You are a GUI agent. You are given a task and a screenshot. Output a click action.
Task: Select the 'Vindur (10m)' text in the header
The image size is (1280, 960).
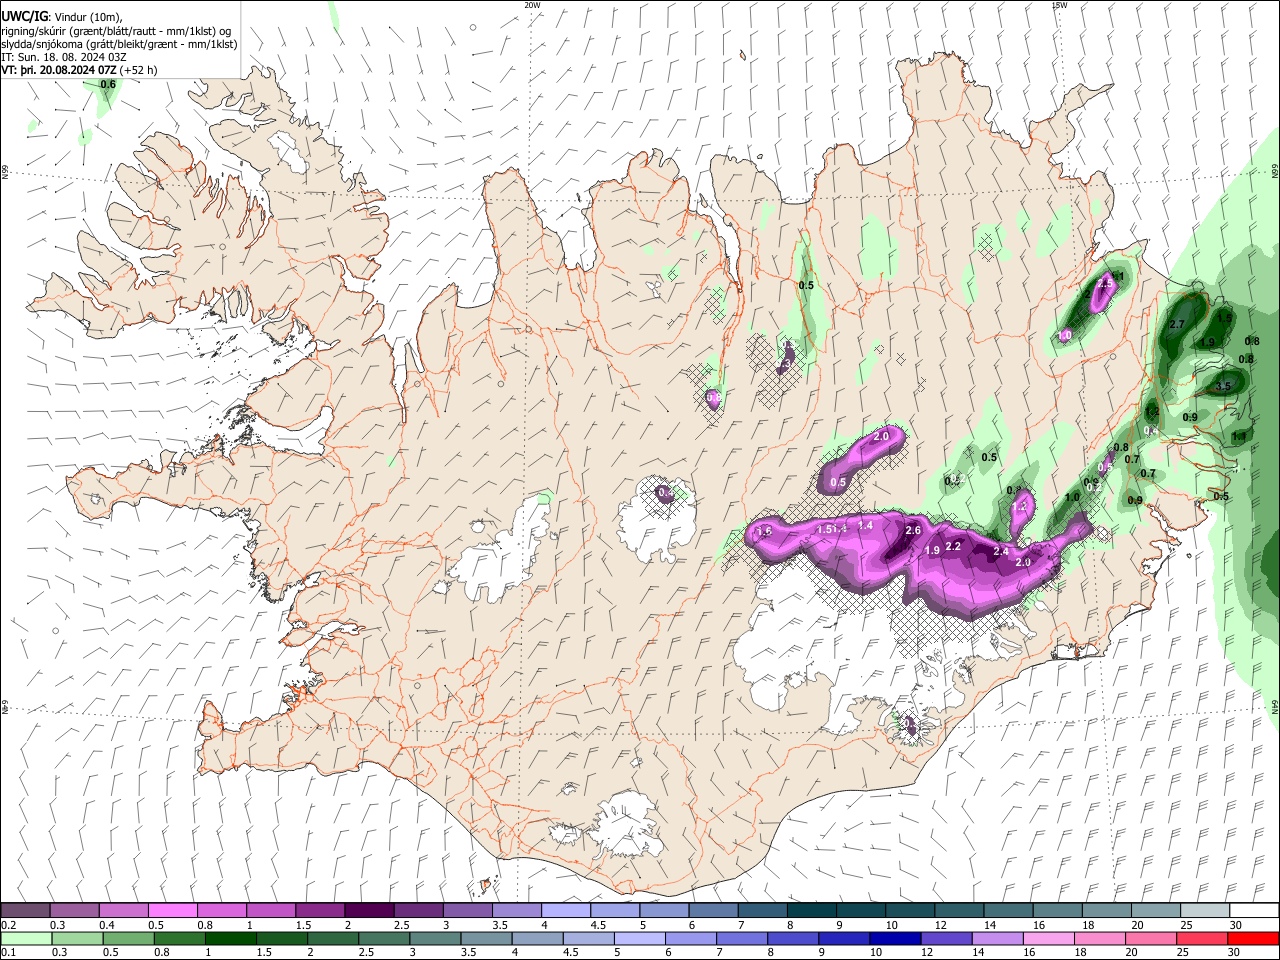[88, 17]
